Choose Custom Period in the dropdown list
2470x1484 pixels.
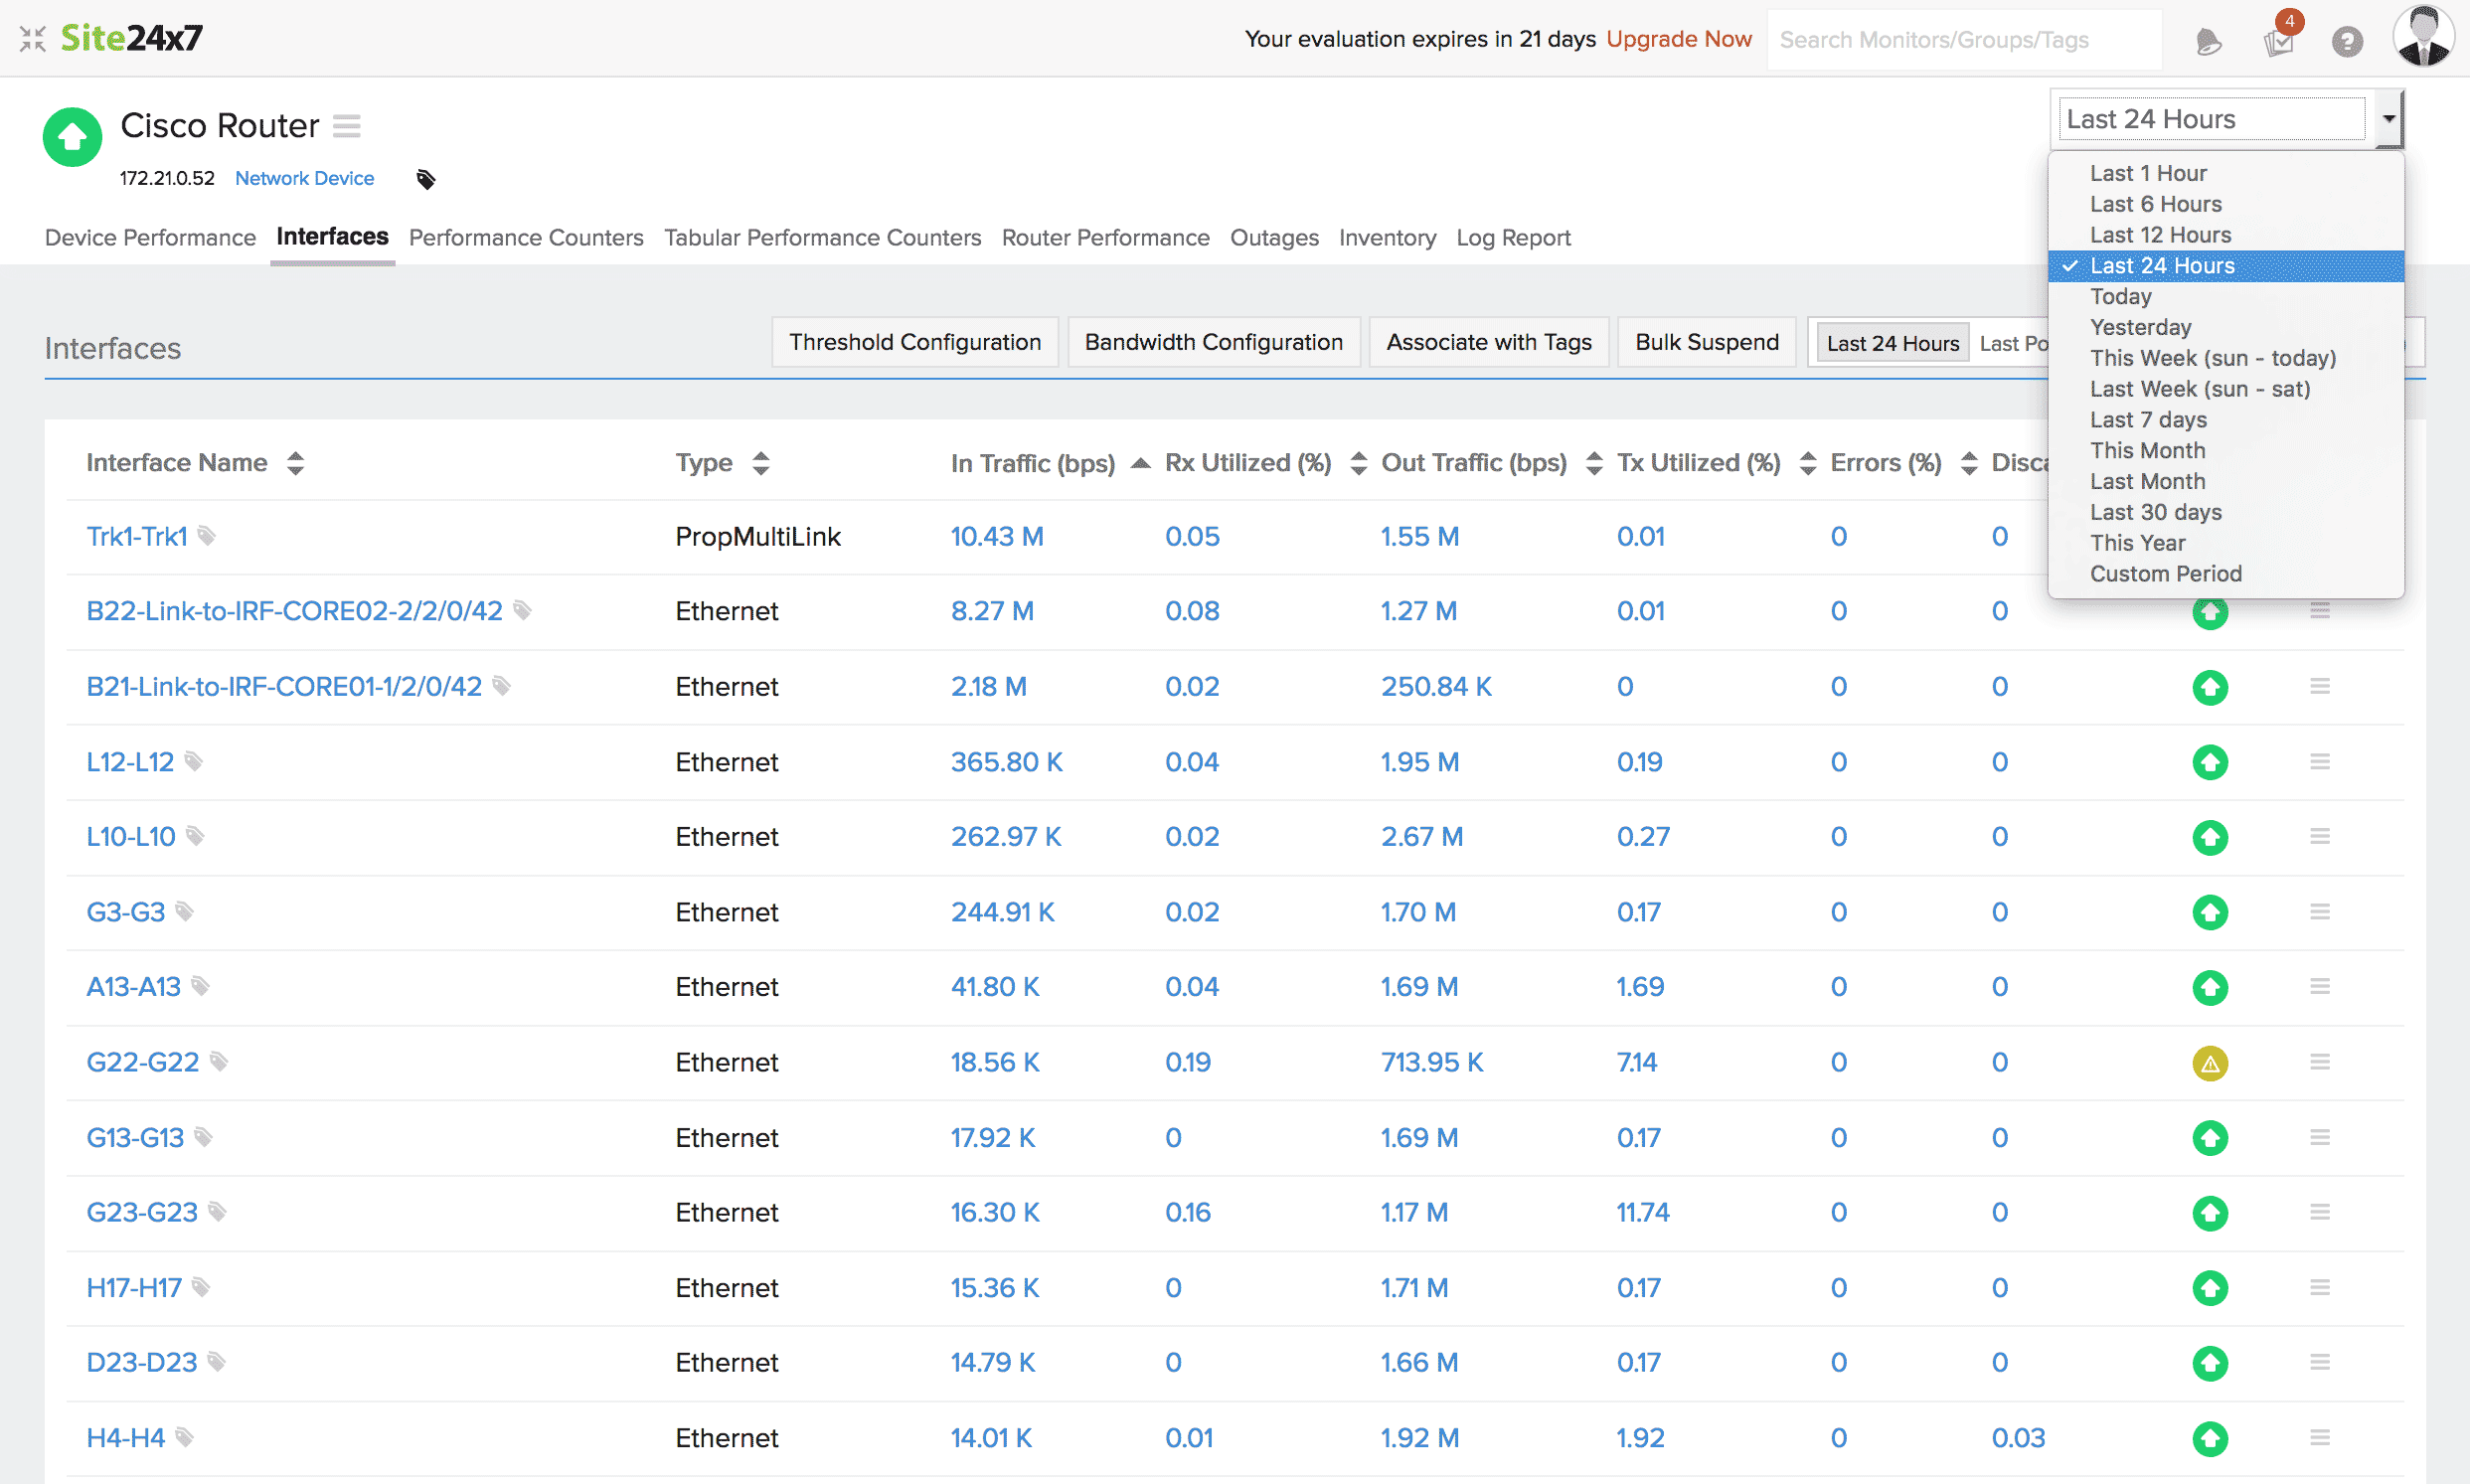(x=2165, y=574)
